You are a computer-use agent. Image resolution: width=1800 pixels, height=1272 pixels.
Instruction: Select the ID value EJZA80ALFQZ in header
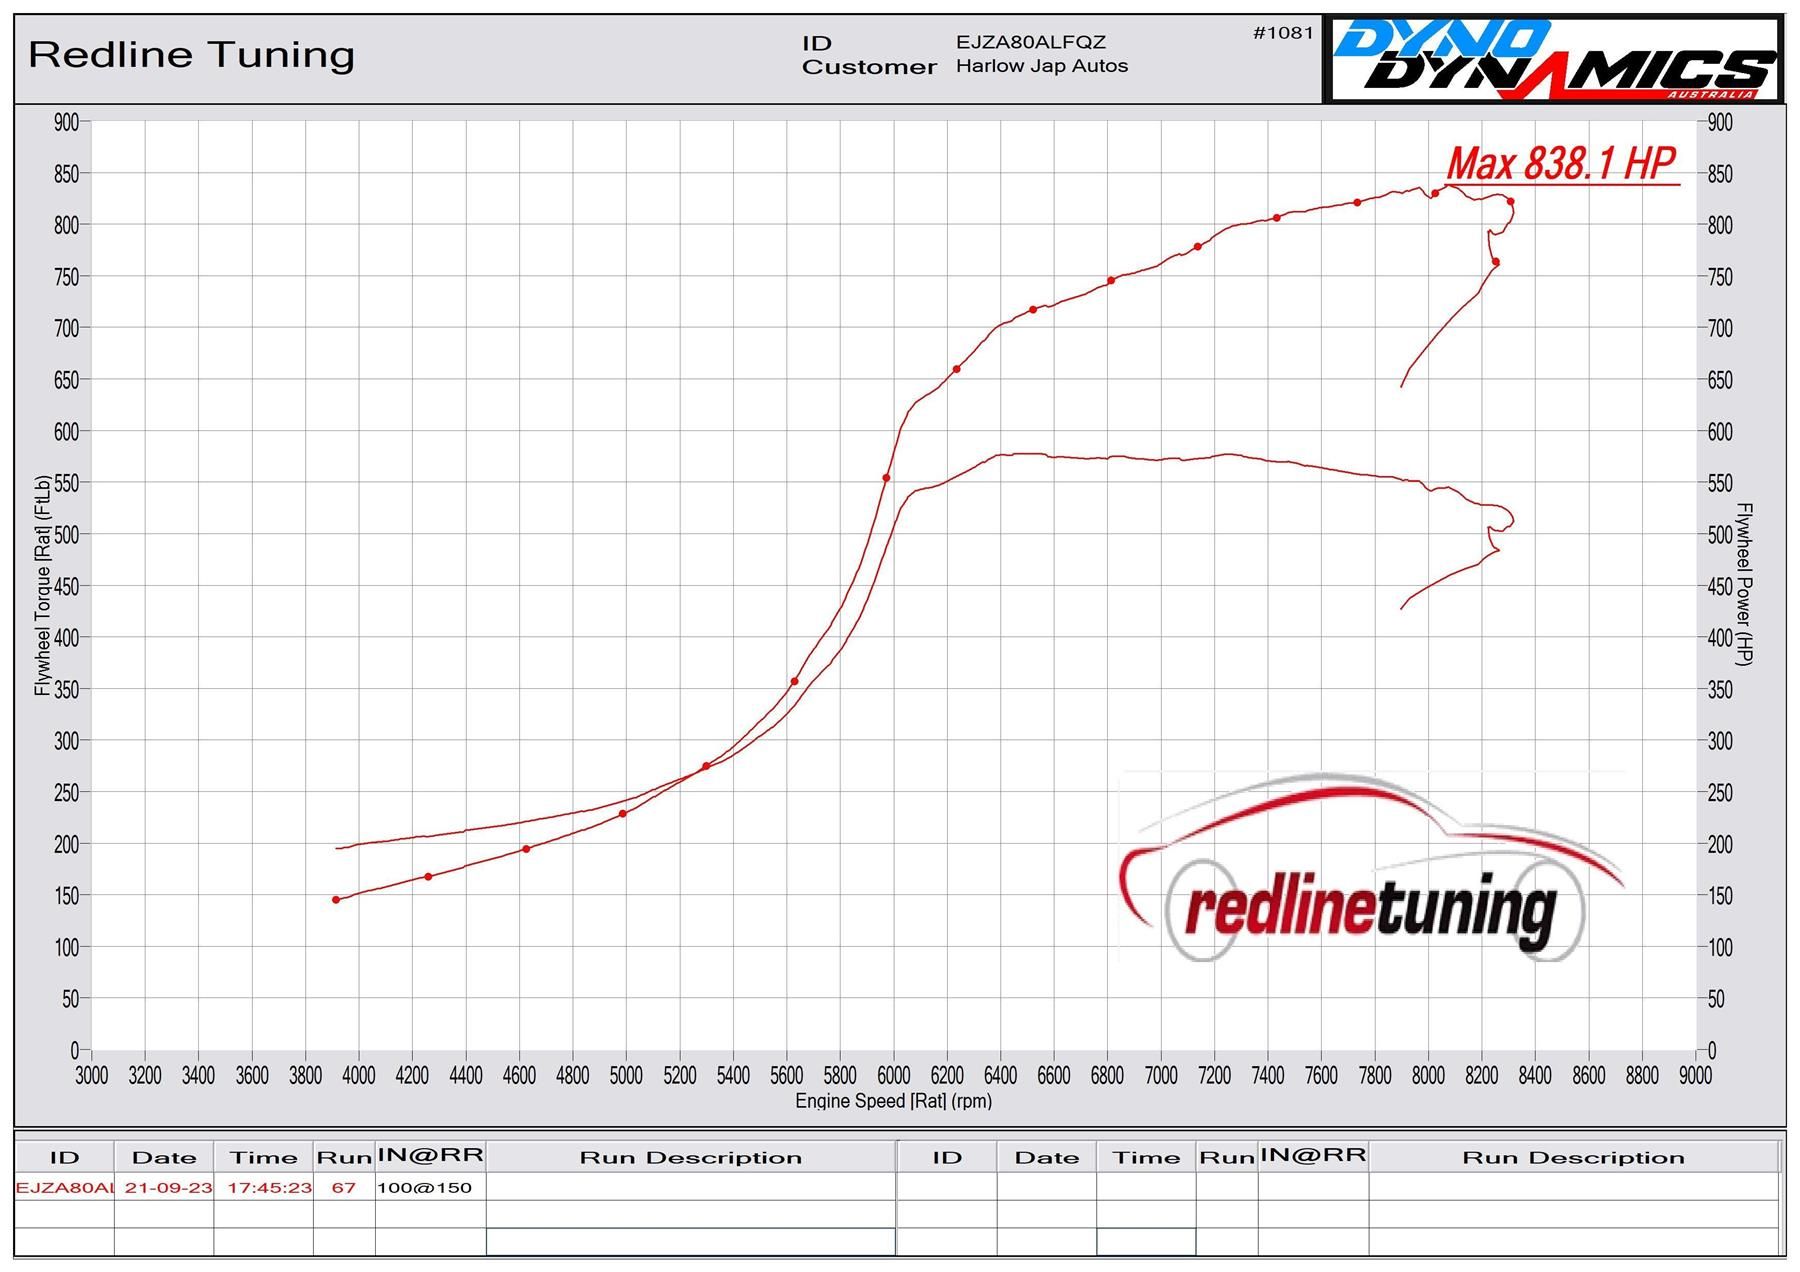click(1031, 42)
